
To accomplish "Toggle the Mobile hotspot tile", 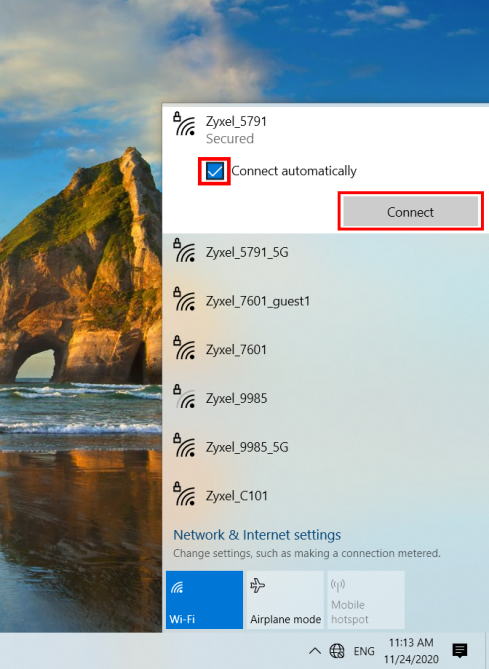I will click(x=366, y=599).
